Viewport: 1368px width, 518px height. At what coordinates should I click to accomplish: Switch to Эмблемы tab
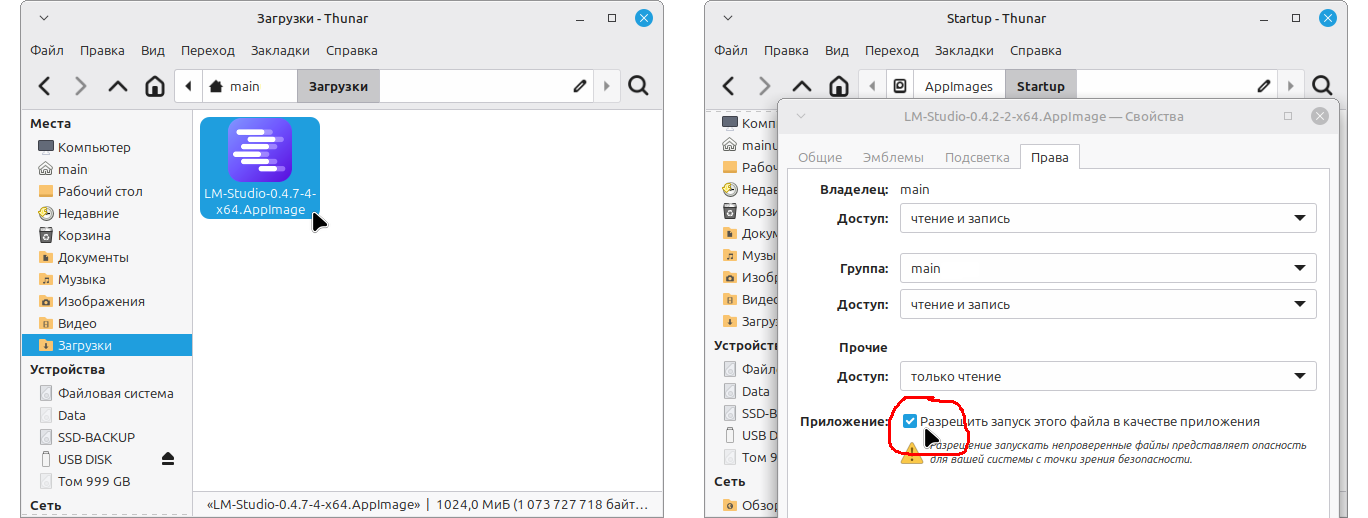coord(893,157)
